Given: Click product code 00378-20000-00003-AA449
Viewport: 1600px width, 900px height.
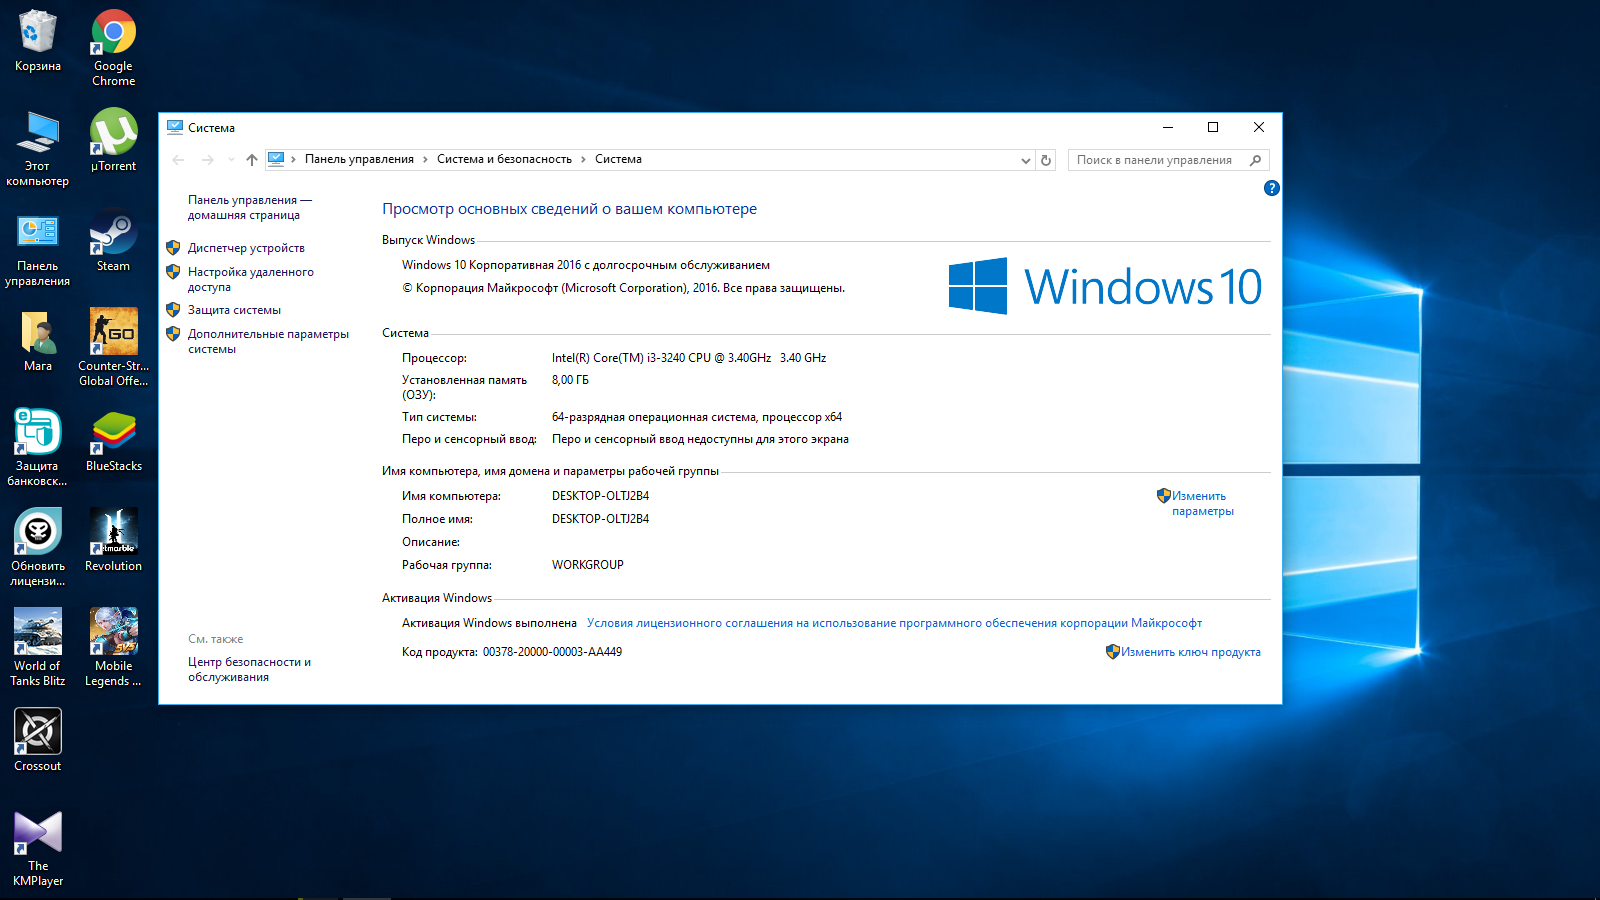Looking at the screenshot, I should [552, 652].
